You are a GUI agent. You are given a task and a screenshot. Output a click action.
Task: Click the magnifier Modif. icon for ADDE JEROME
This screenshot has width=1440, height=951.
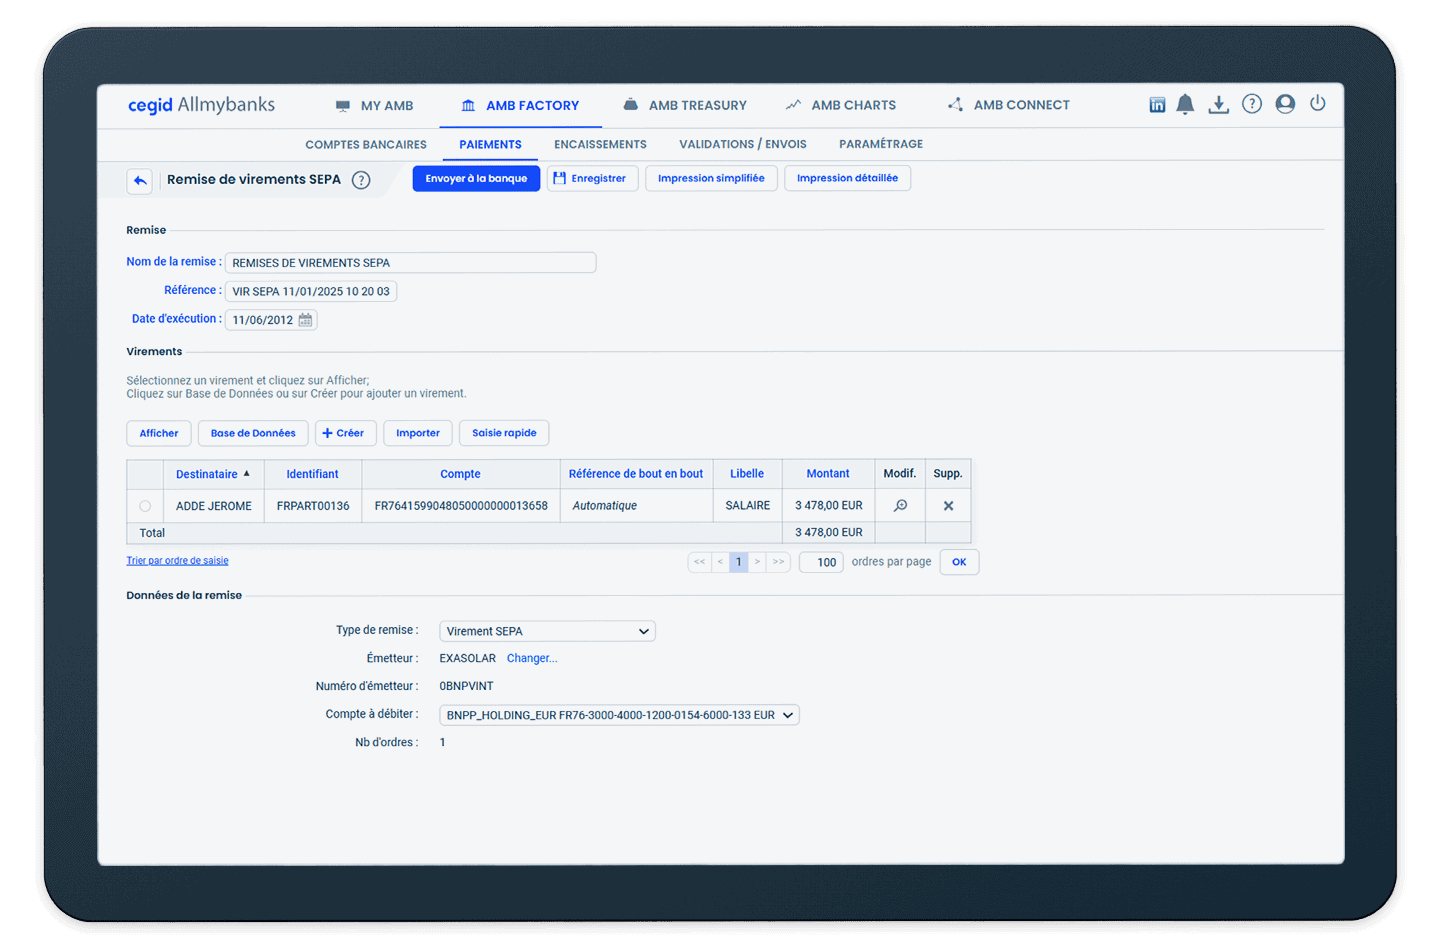coord(899,505)
